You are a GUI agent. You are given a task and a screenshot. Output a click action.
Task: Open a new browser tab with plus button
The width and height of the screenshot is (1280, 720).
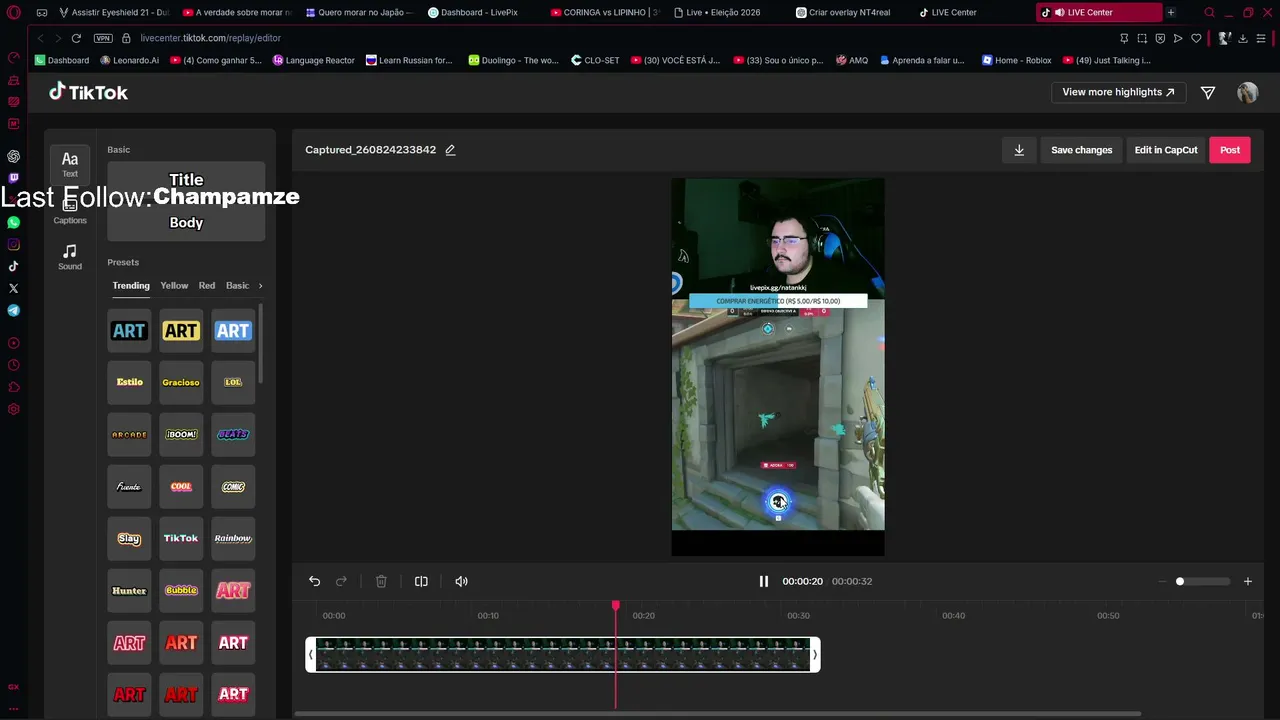click(x=1171, y=13)
